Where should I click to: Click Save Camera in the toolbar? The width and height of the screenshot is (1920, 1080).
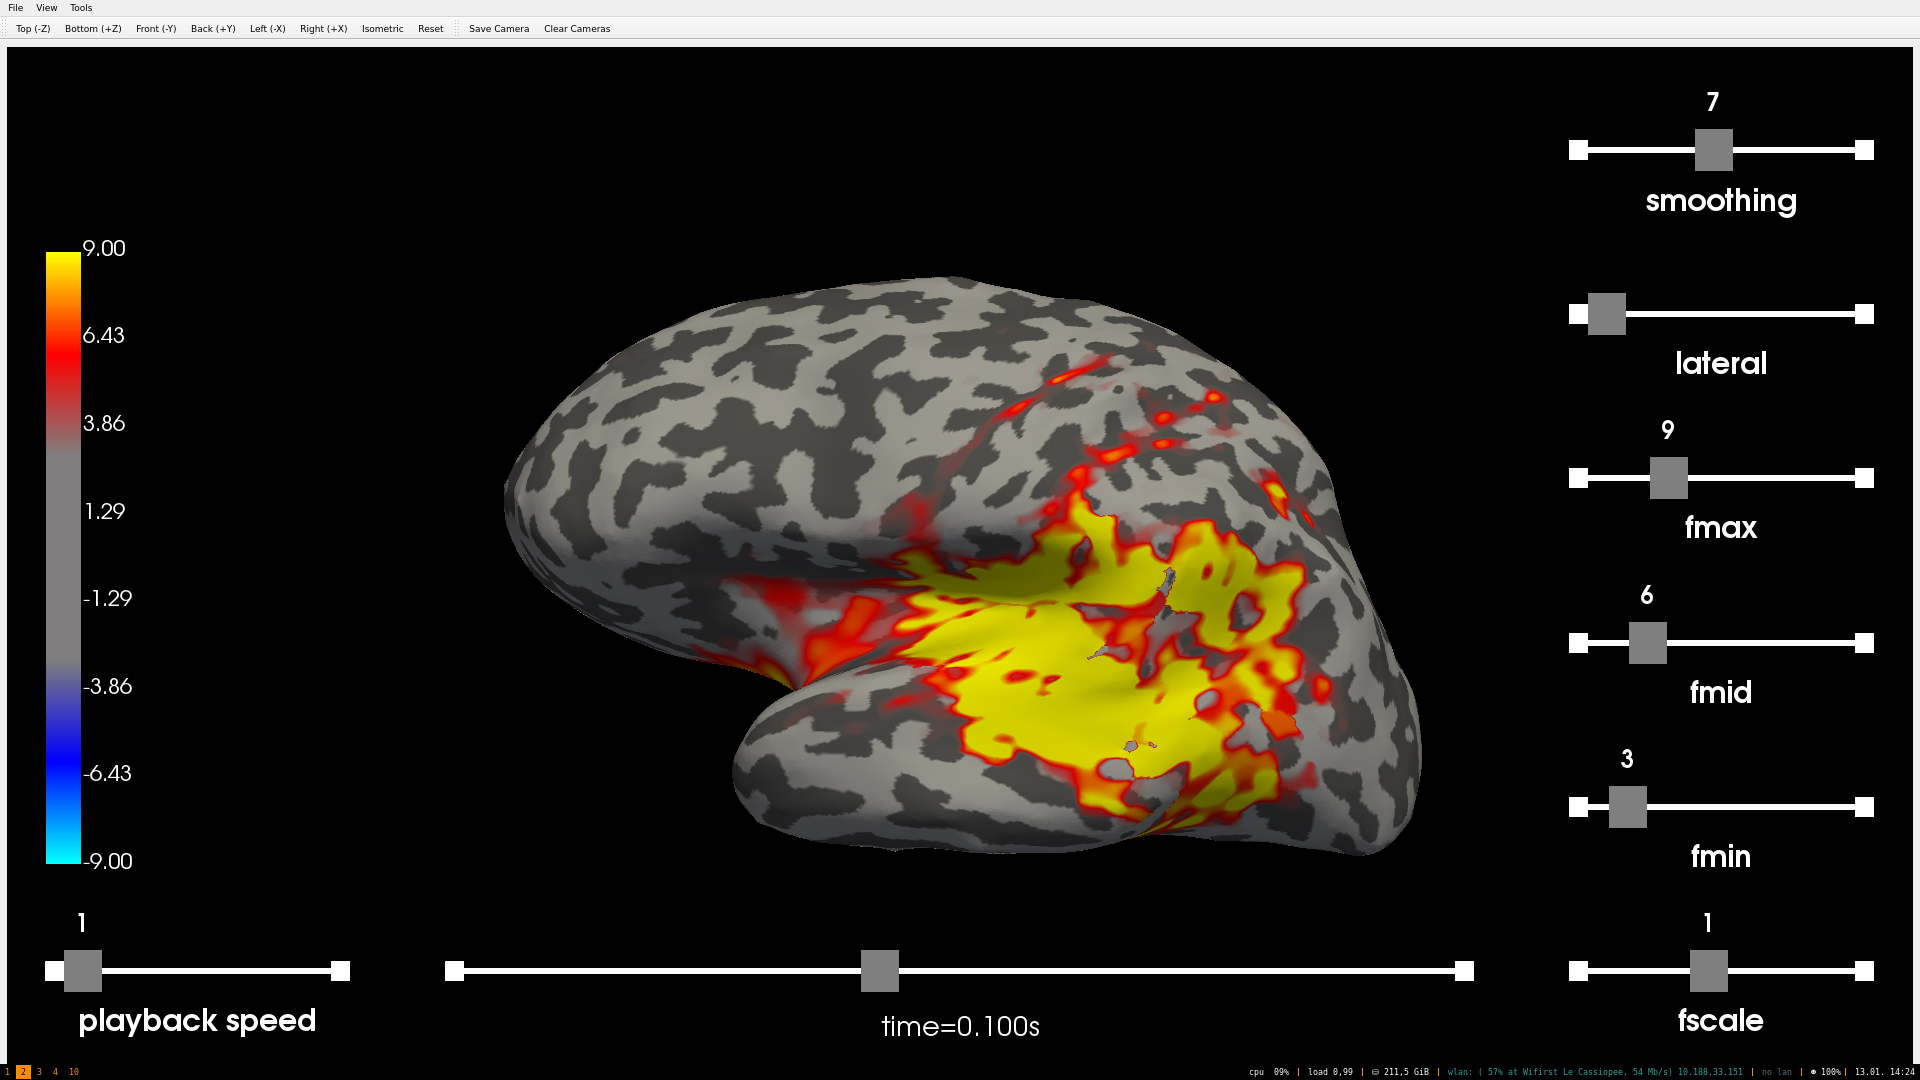coord(499,29)
